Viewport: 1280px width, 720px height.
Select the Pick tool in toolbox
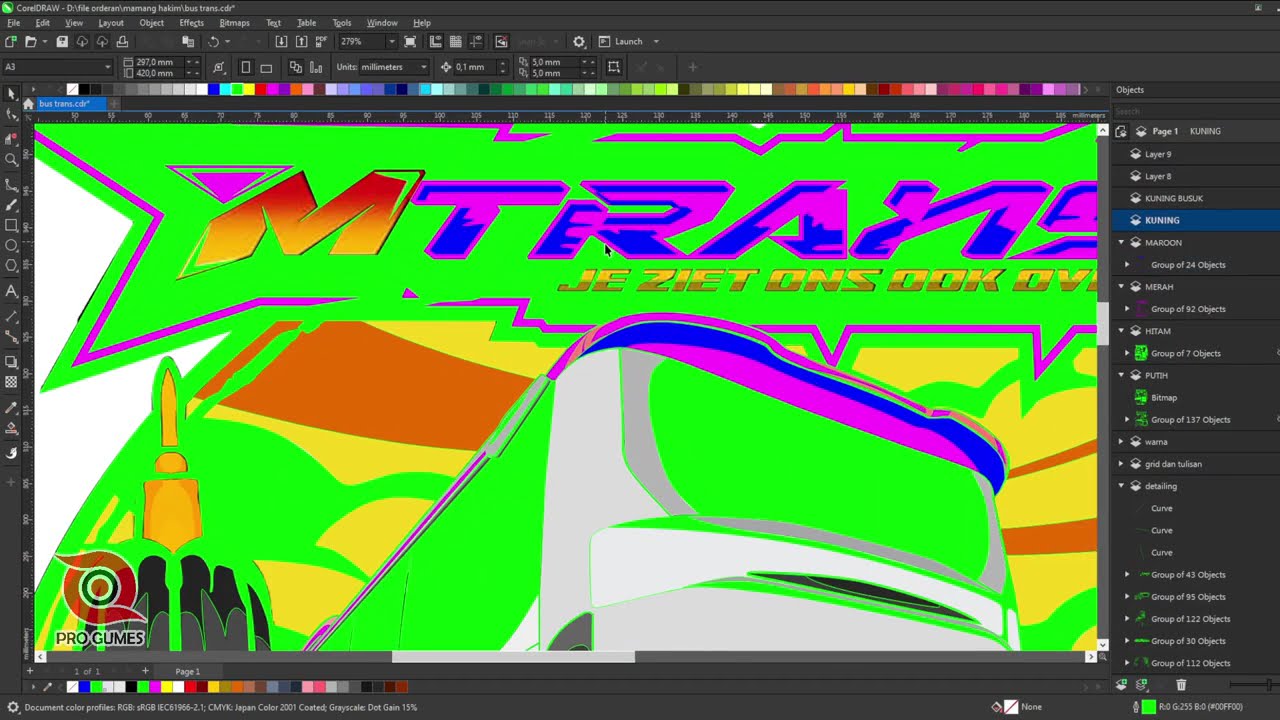pos(11,94)
